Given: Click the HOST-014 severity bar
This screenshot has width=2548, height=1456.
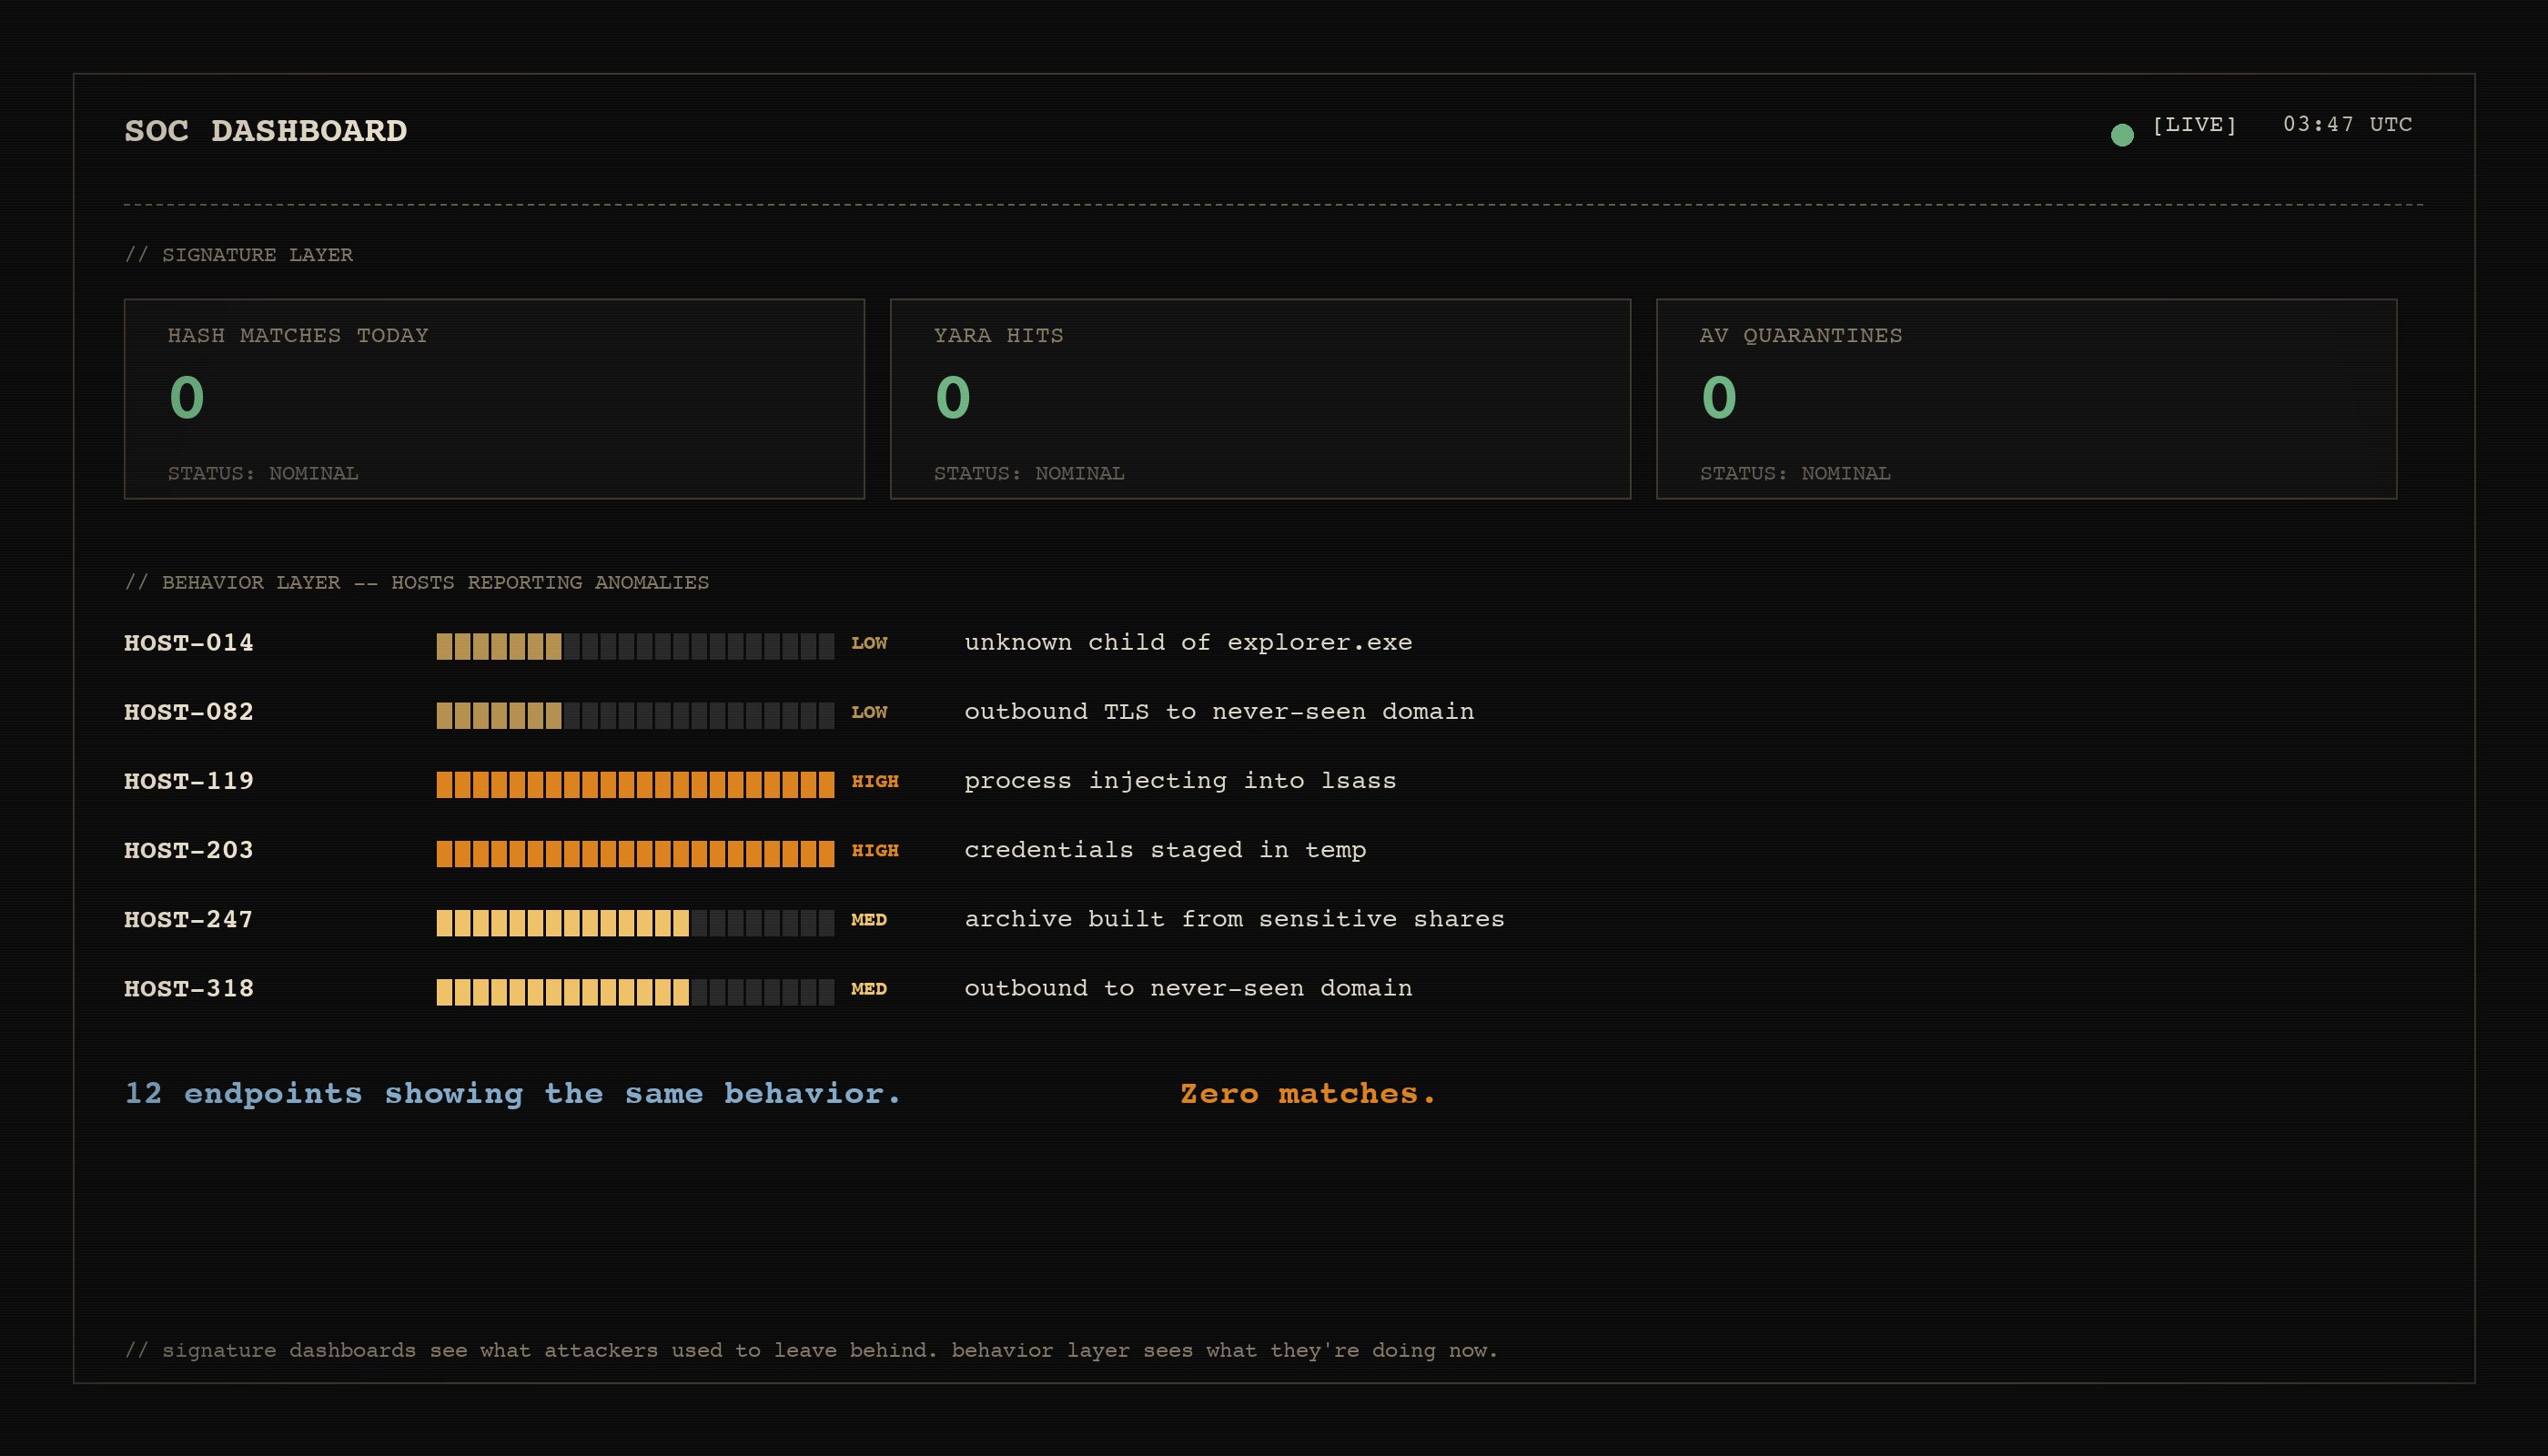Looking at the screenshot, I should [x=635, y=646].
